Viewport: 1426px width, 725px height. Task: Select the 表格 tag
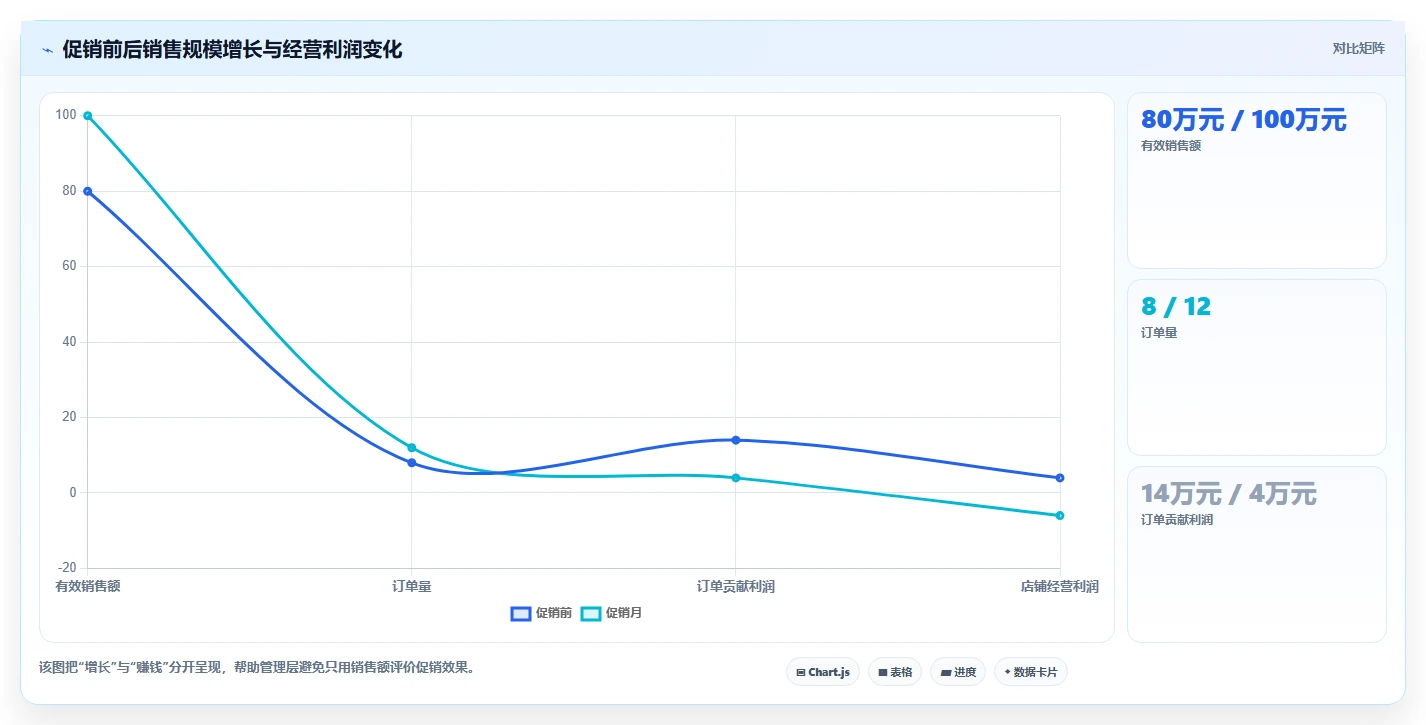[x=895, y=672]
